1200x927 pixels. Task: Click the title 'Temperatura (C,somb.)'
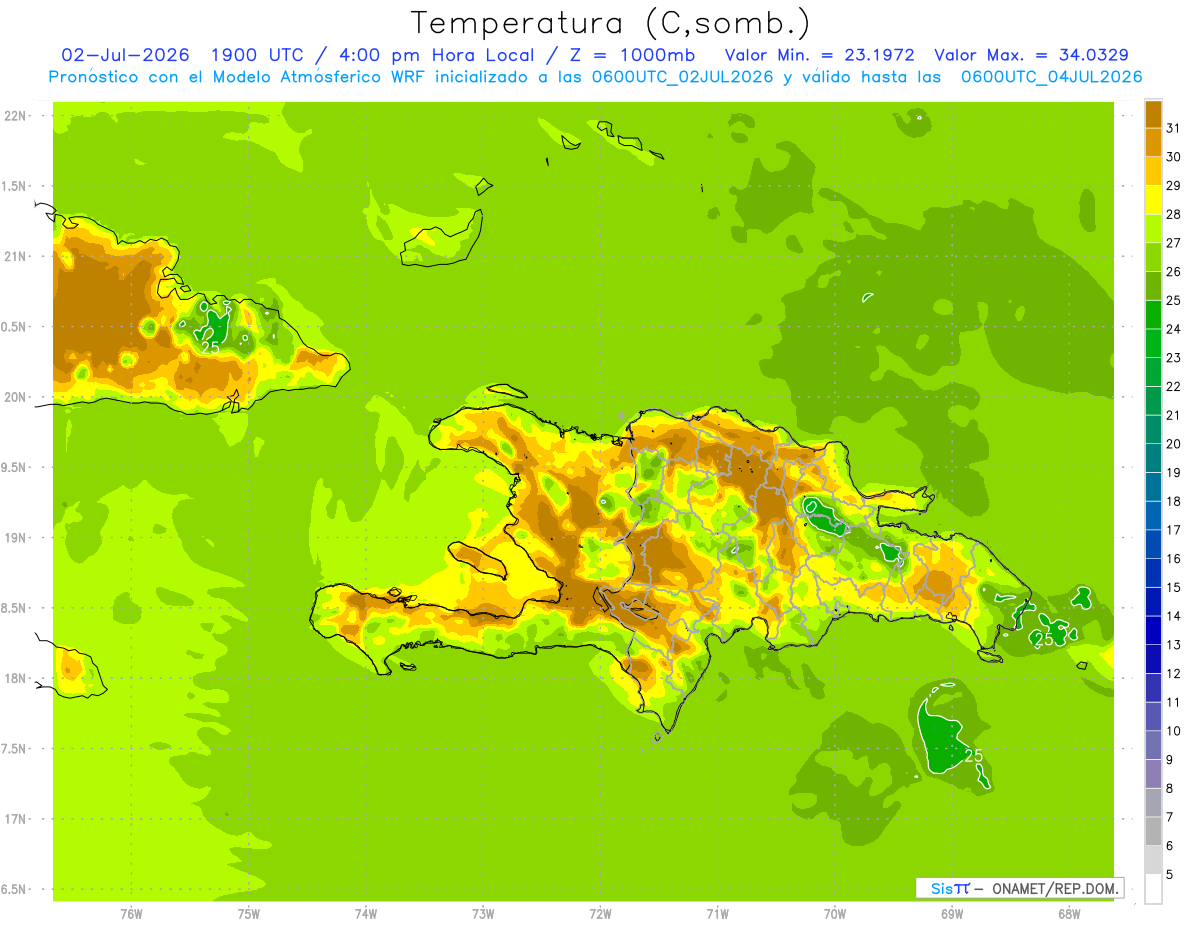pos(610,22)
